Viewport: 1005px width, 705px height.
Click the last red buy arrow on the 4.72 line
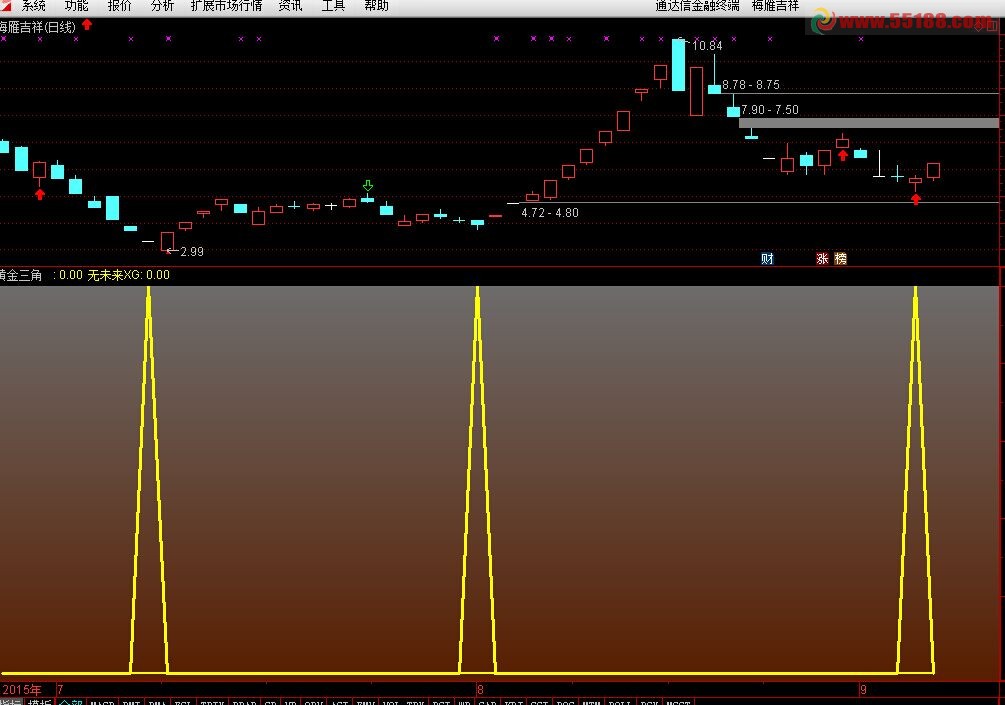(x=916, y=199)
